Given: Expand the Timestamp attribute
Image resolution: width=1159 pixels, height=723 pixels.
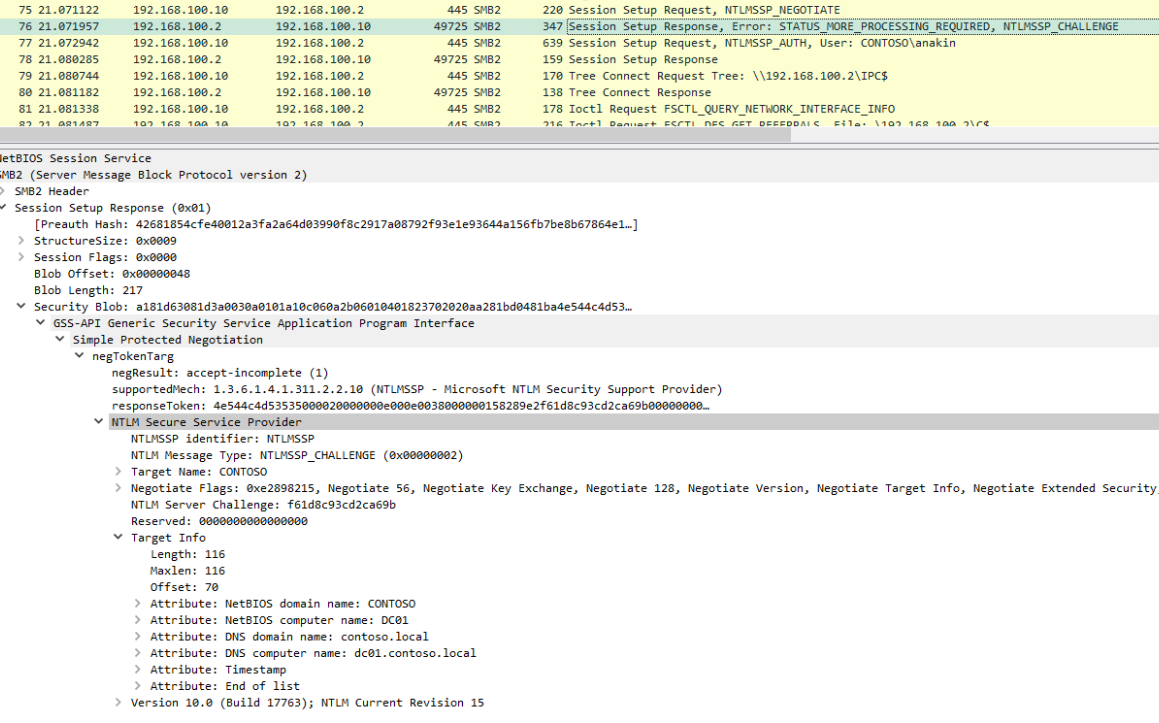Looking at the screenshot, I should click(138, 670).
